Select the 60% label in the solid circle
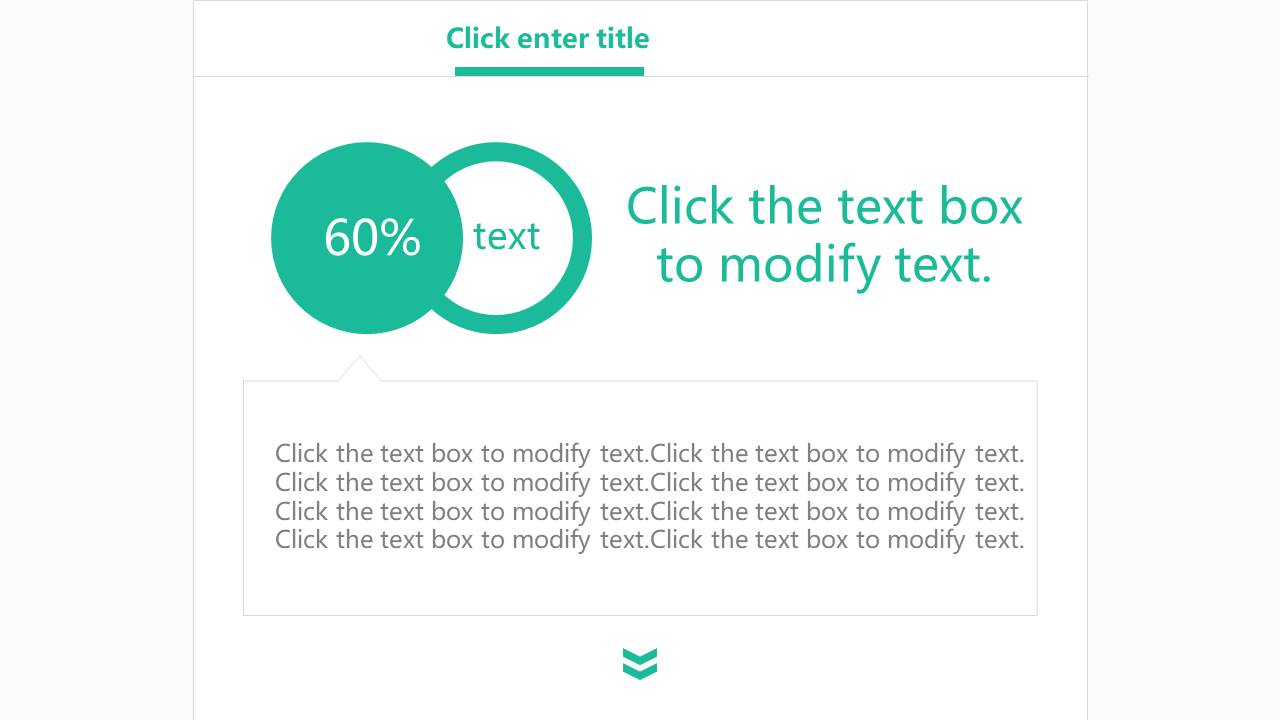The height and width of the screenshot is (720, 1280). (x=372, y=238)
